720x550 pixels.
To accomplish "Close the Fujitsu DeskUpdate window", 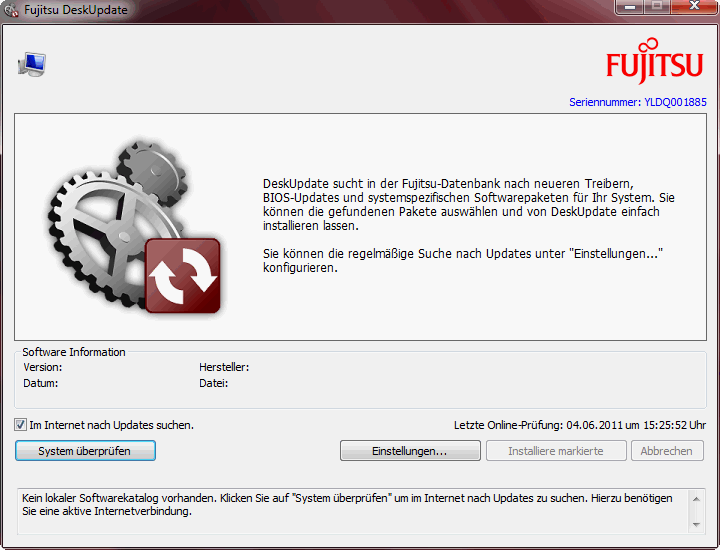I will 694,7.
